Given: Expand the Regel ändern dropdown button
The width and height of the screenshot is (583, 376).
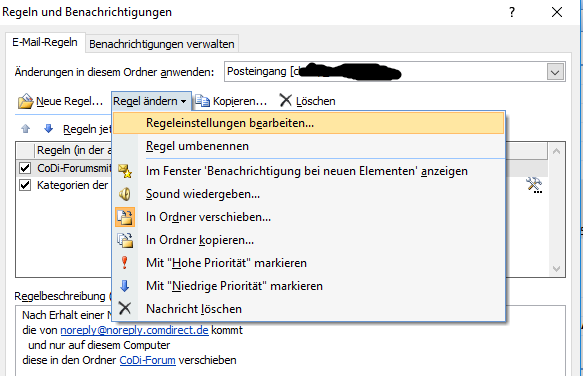Looking at the screenshot, I should [x=151, y=101].
